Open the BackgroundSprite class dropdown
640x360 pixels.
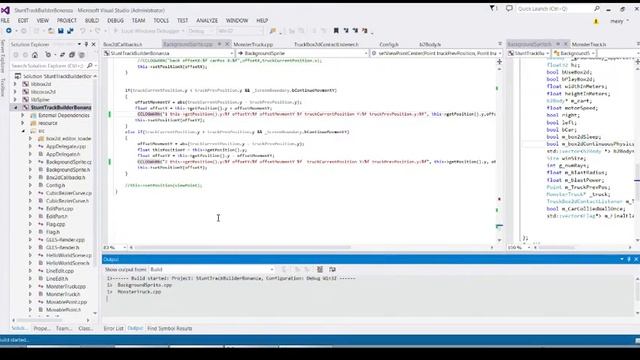302,53
